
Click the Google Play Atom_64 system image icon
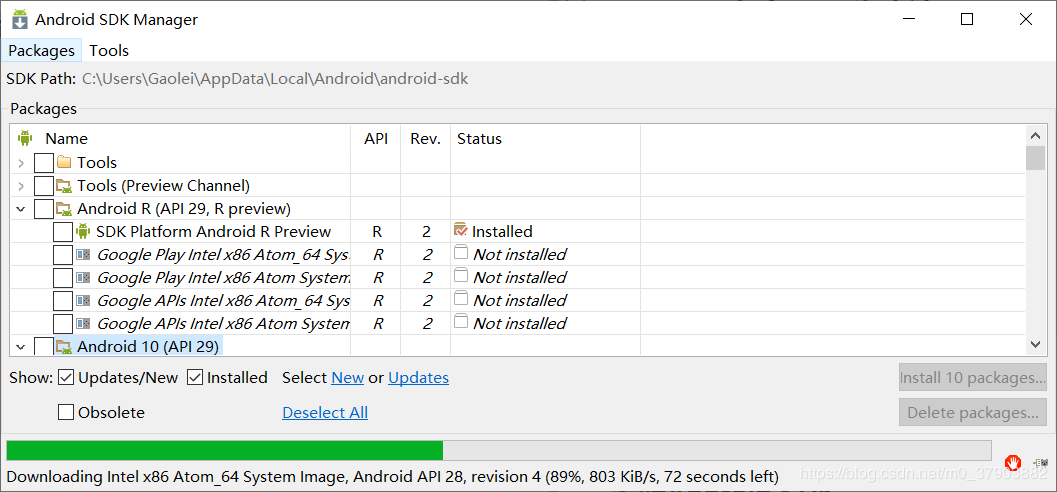(83, 254)
